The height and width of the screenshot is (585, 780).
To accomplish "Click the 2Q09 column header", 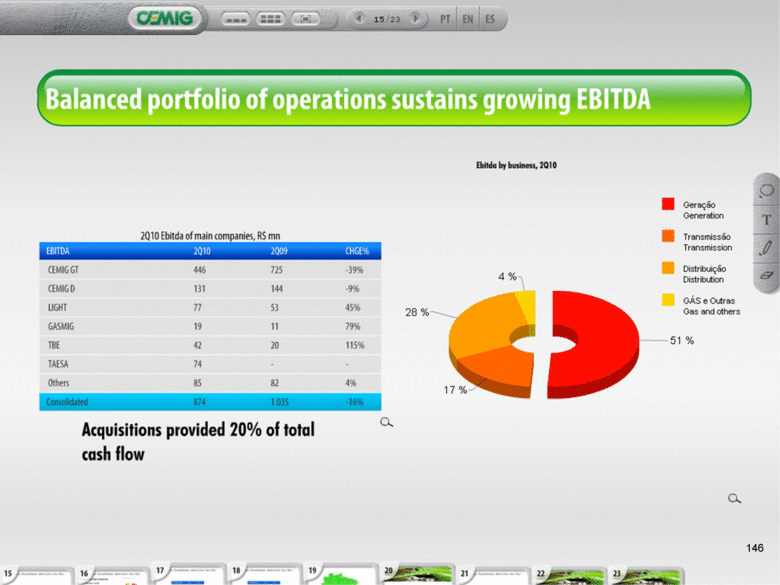I will (279, 251).
